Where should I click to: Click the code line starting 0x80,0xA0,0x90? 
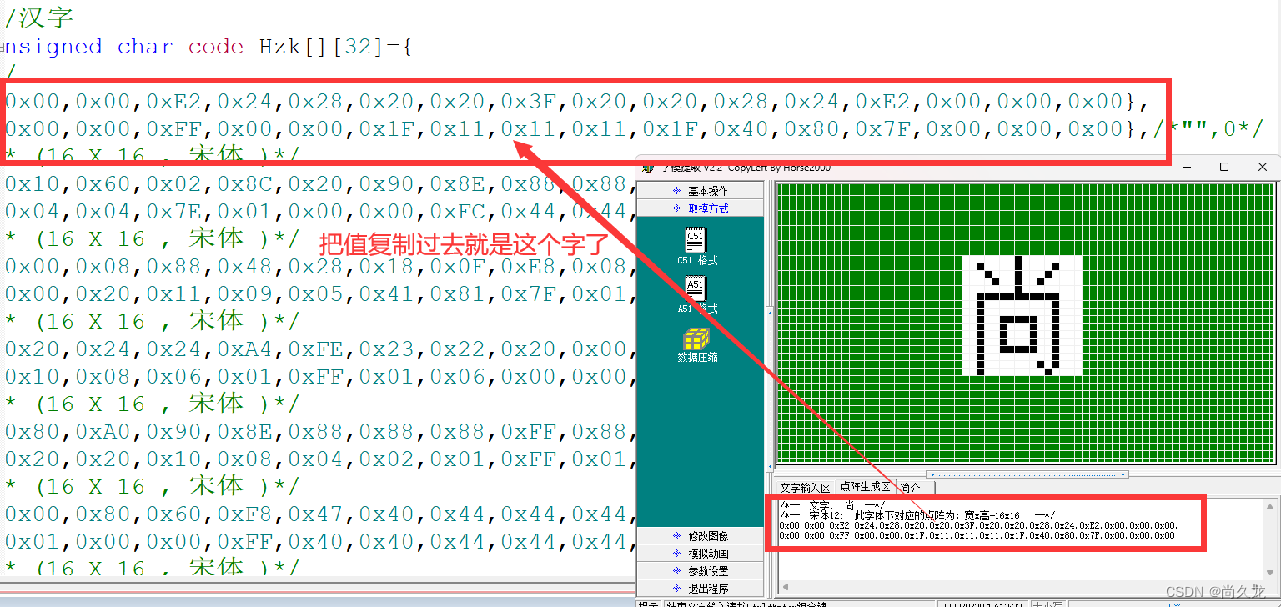pos(320,431)
